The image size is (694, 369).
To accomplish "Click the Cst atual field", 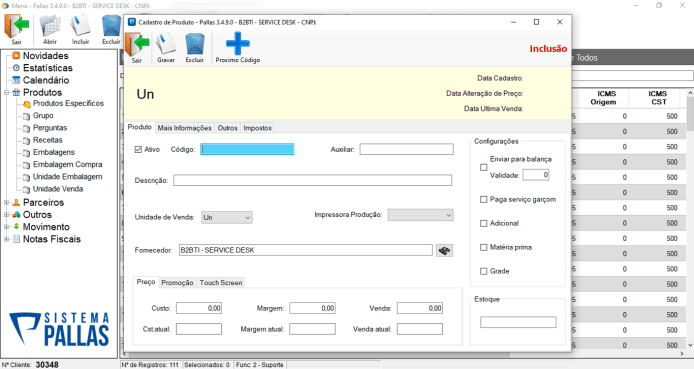I will [199, 329].
